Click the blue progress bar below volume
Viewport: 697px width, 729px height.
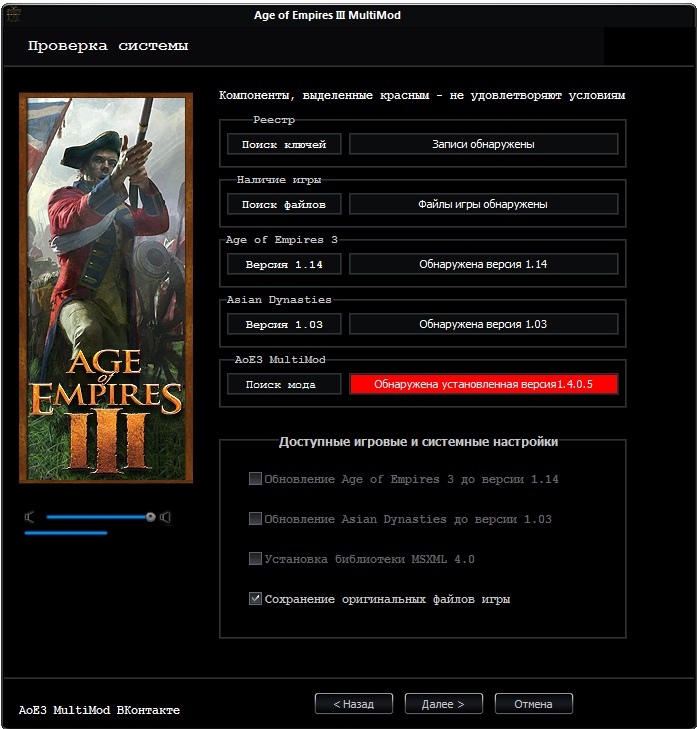[66, 533]
